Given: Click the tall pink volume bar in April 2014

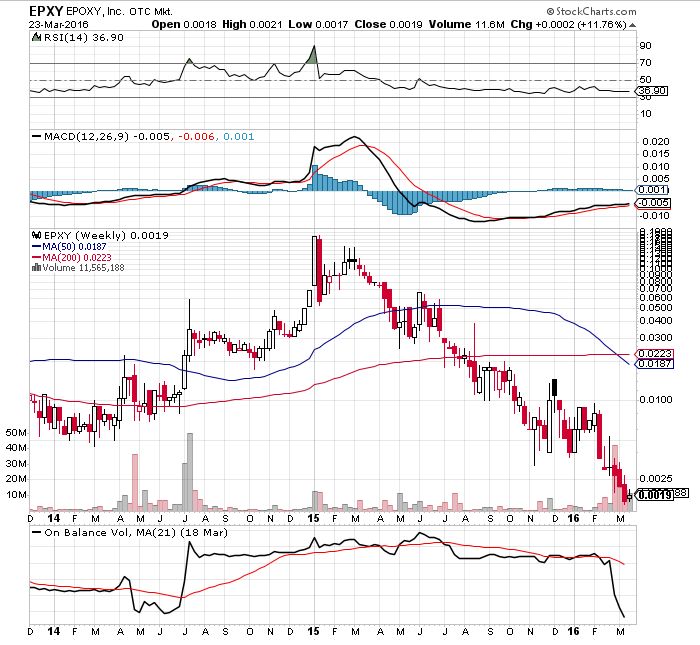Looking at the screenshot, I should click(135, 483).
